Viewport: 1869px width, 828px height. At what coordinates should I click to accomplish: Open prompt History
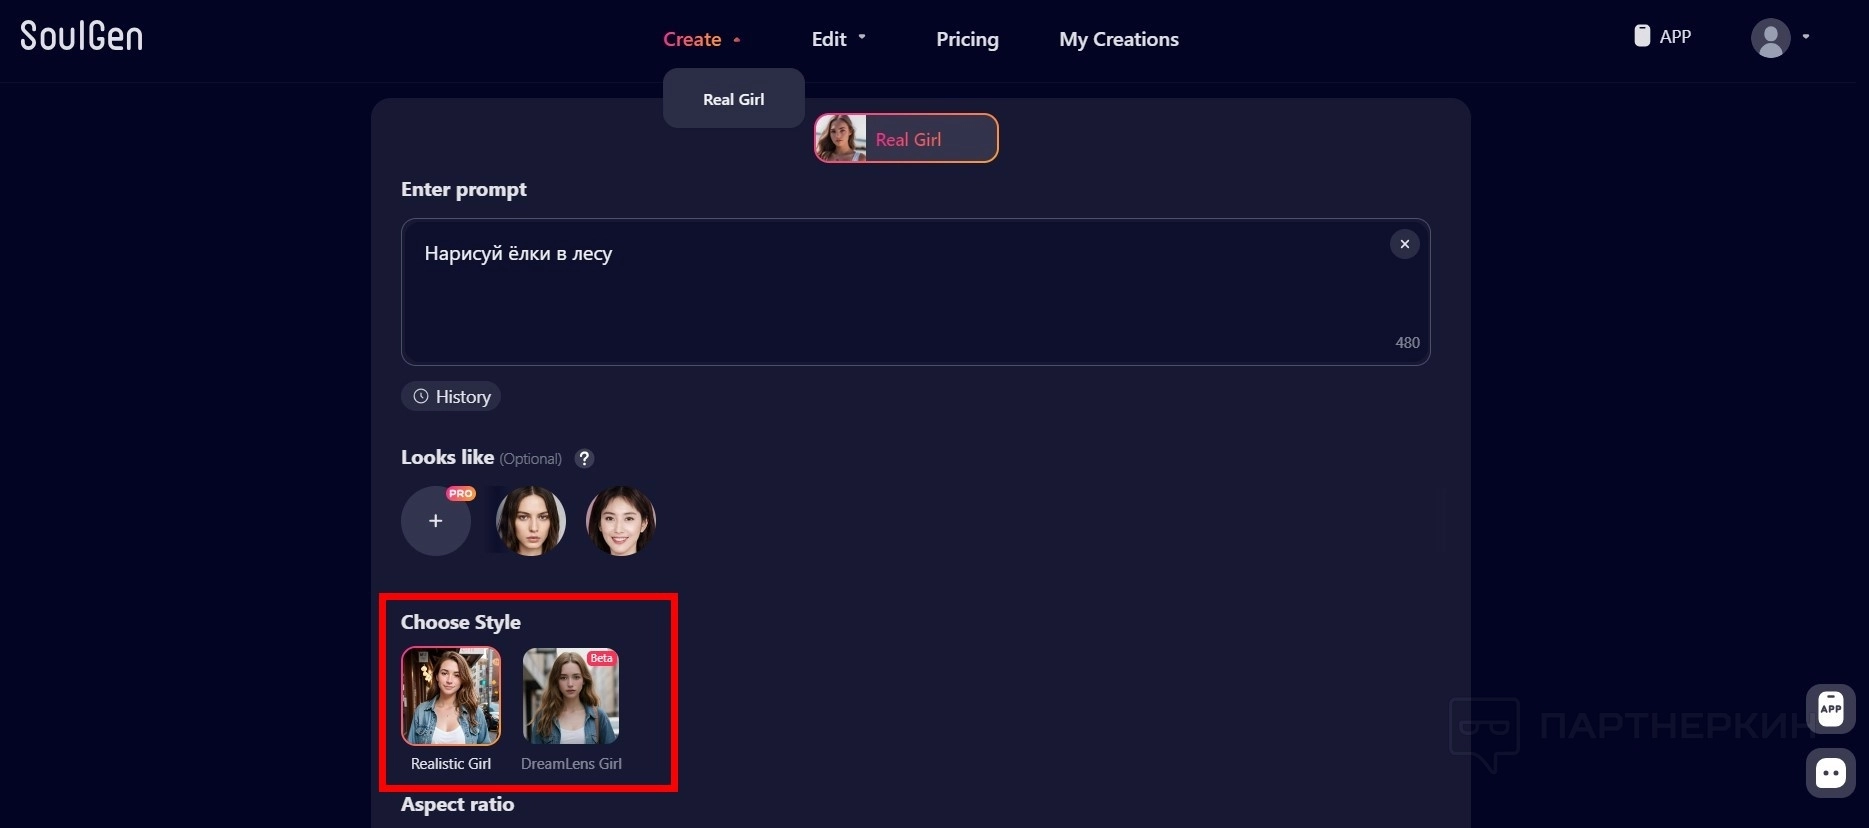(x=451, y=397)
